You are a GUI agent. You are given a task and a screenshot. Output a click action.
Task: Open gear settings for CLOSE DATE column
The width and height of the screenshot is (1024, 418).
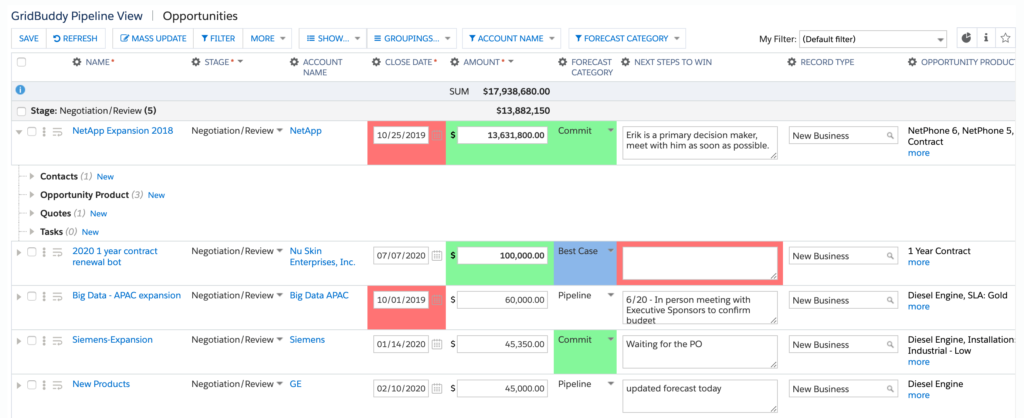pyautogui.click(x=376, y=62)
